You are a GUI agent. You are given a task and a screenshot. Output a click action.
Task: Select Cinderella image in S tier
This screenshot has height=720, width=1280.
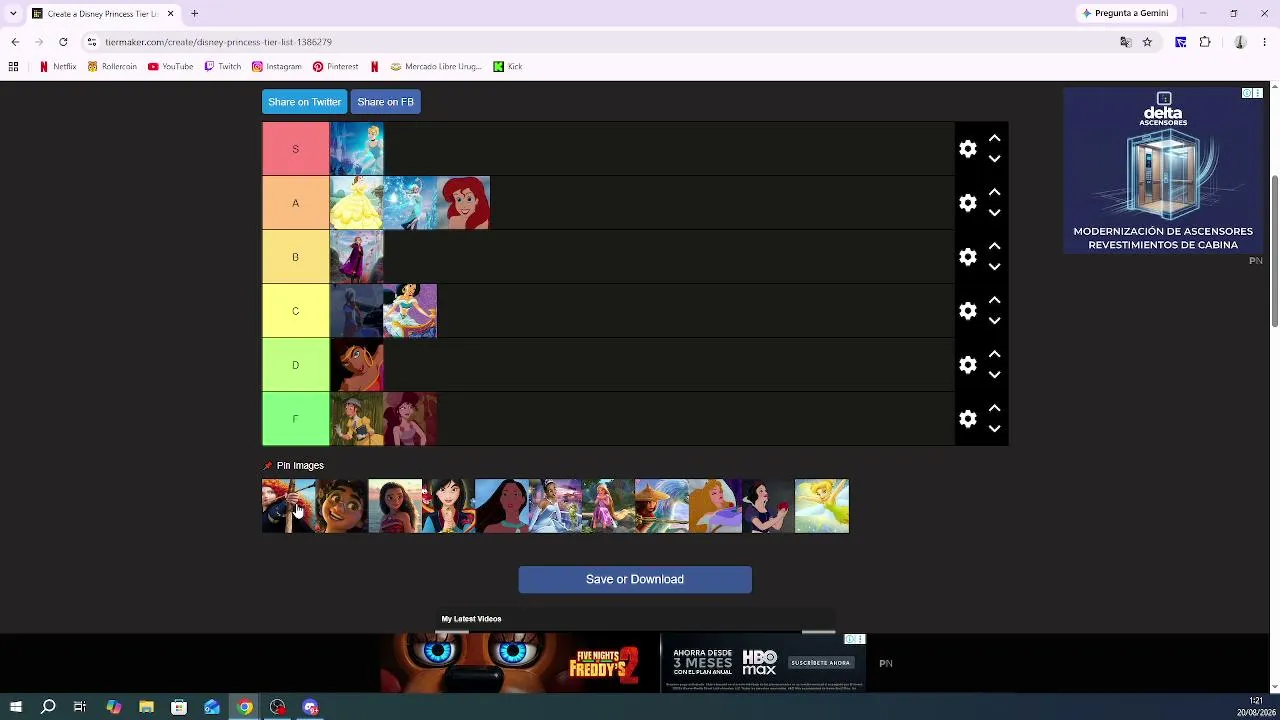click(x=356, y=149)
